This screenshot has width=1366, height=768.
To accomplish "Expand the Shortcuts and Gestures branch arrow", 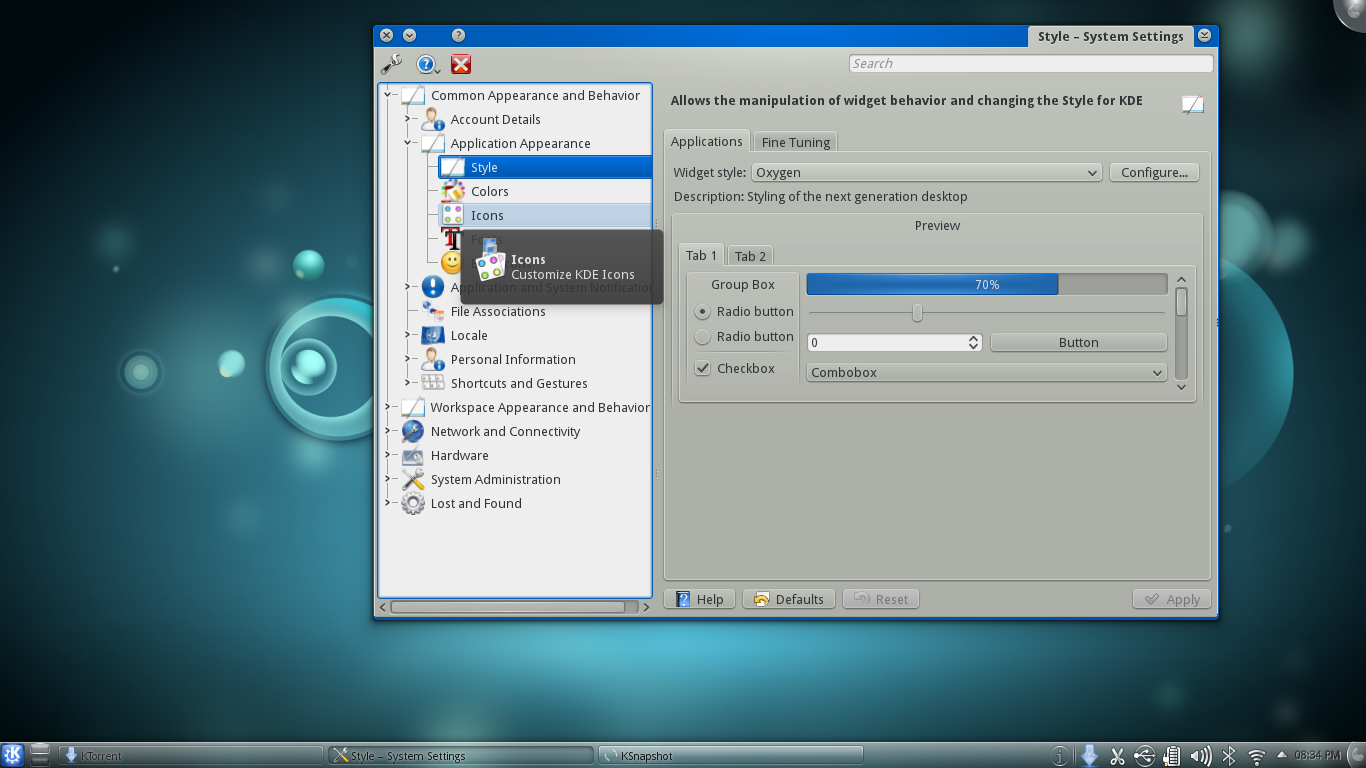I will (x=408, y=383).
